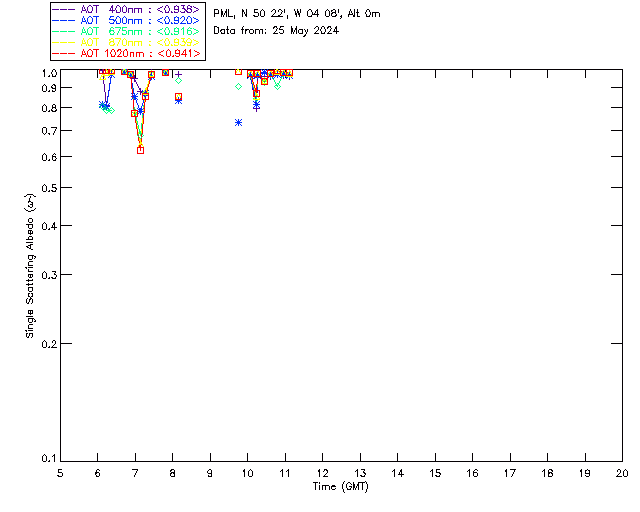Click the 'Time (GMT)' x-axis title
The height and width of the screenshot is (512, 640).
(340, 487)
